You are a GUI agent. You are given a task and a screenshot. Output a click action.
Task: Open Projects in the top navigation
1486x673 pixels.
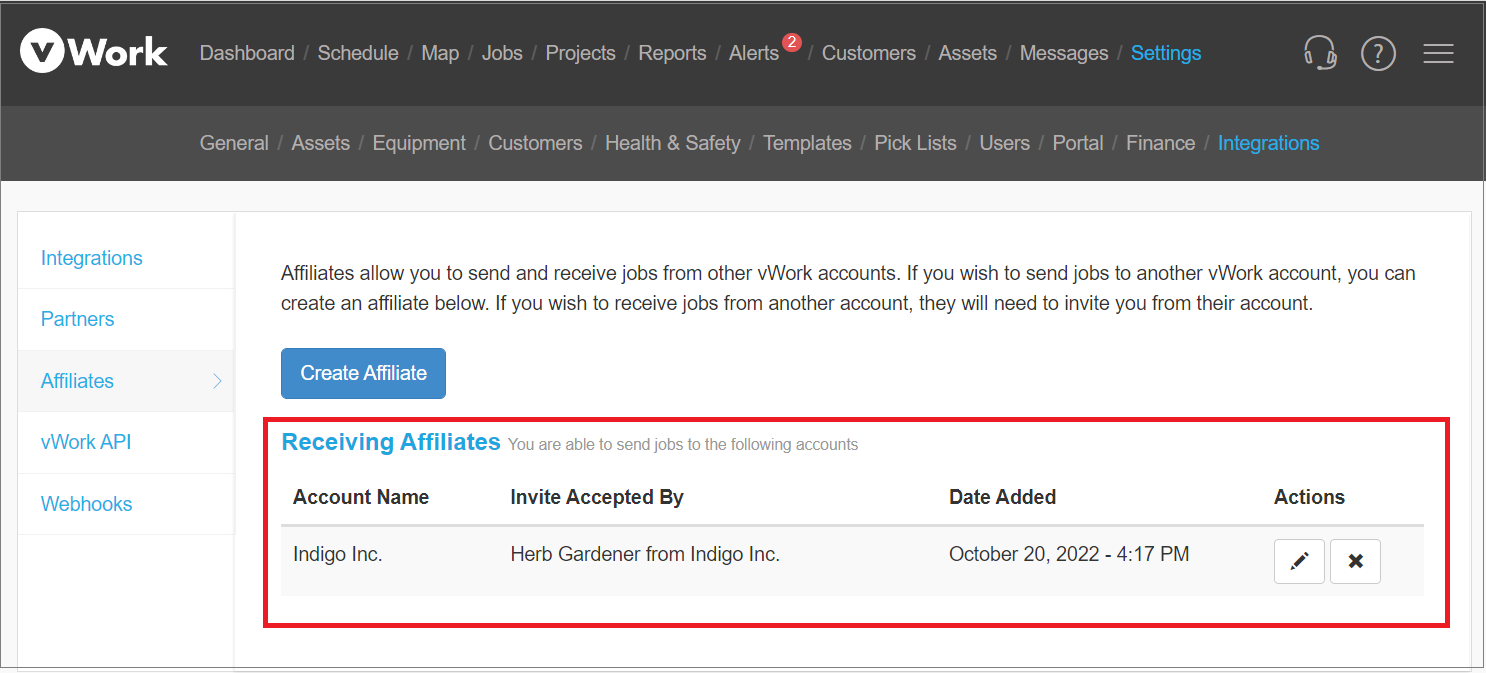pyautogui.click(x=581, y=53)
